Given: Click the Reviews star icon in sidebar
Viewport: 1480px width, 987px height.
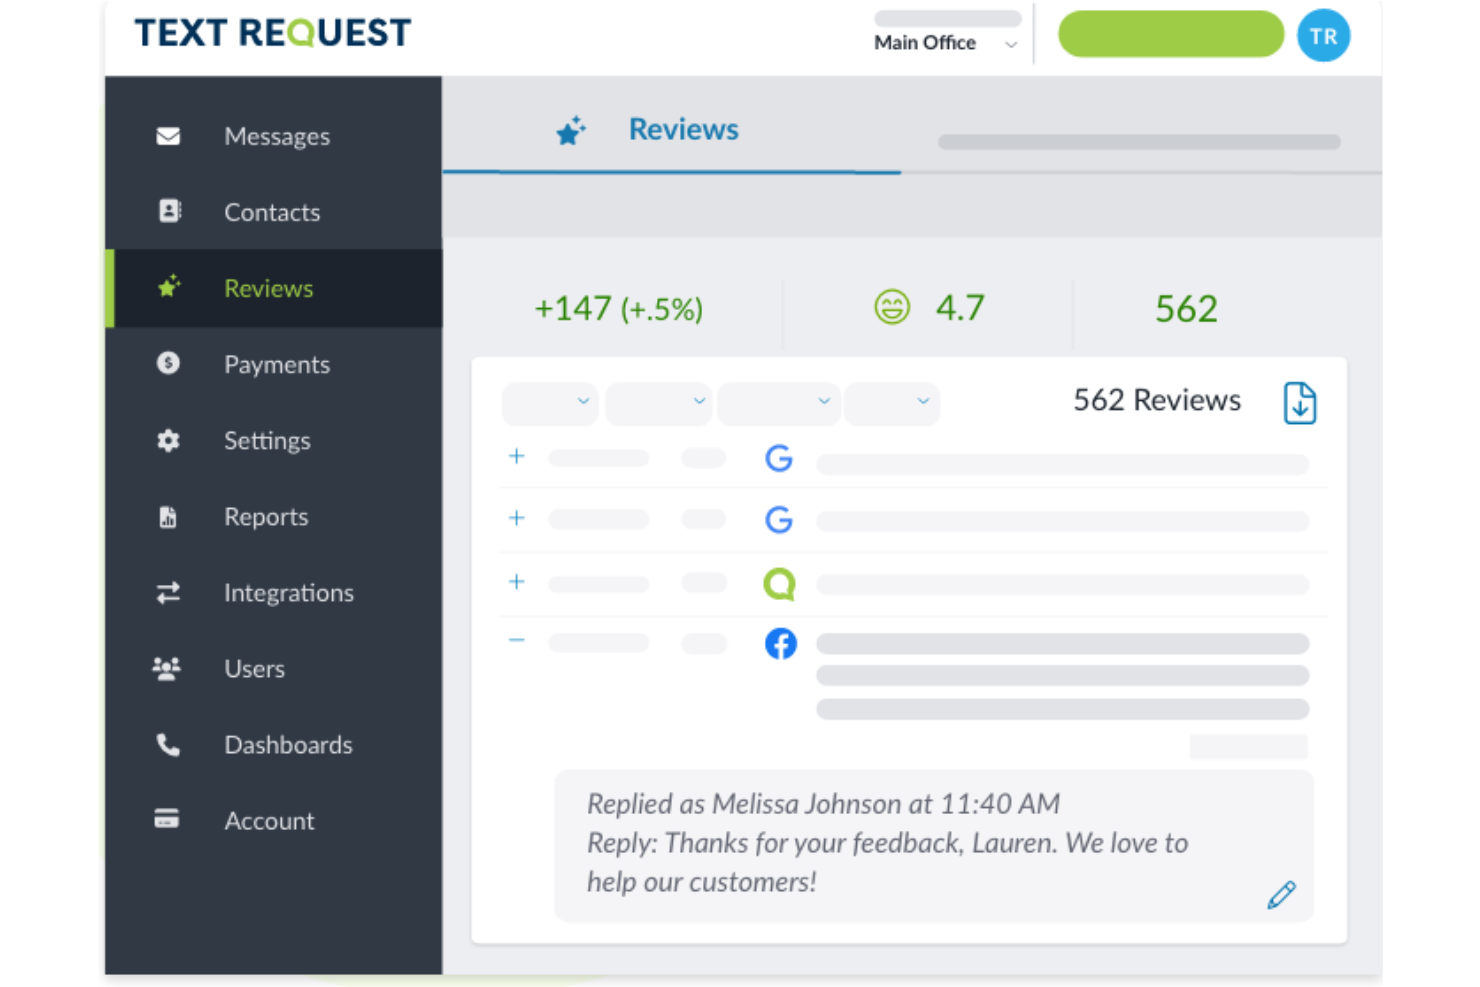Looking at the screenshot, I should [x=169, y=287].
